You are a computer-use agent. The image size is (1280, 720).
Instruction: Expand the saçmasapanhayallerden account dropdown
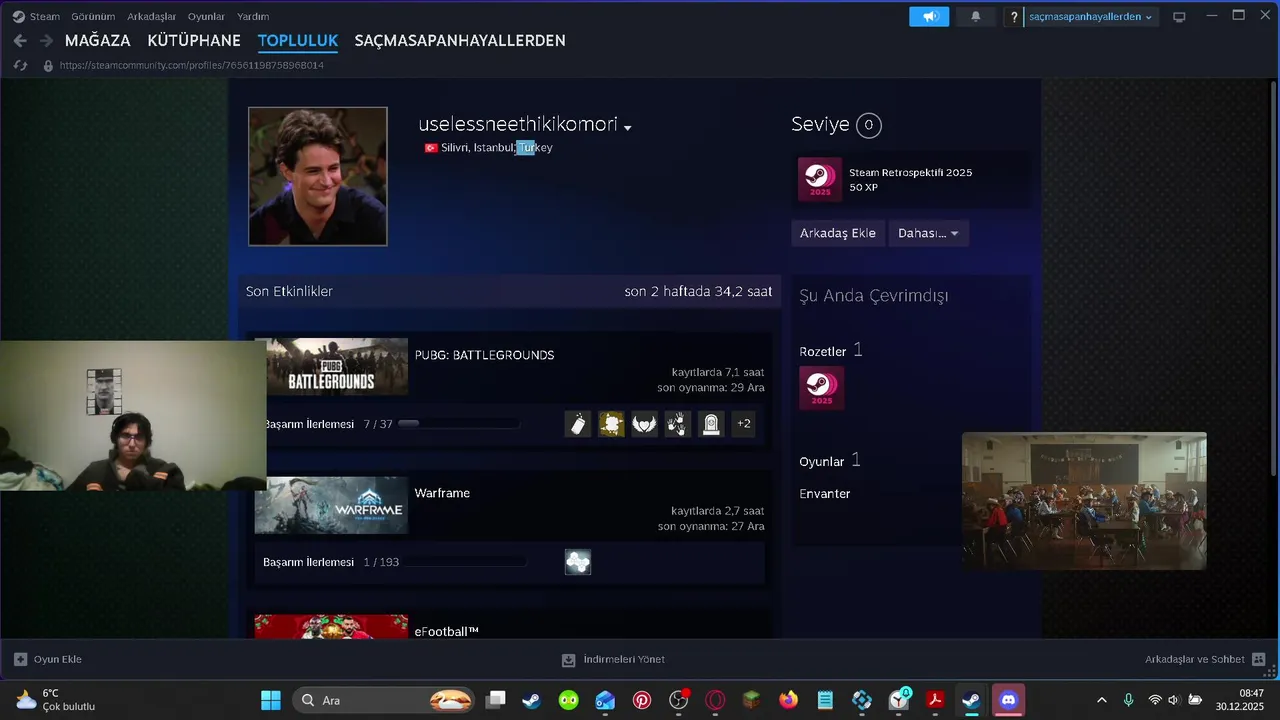(1090, 17)
